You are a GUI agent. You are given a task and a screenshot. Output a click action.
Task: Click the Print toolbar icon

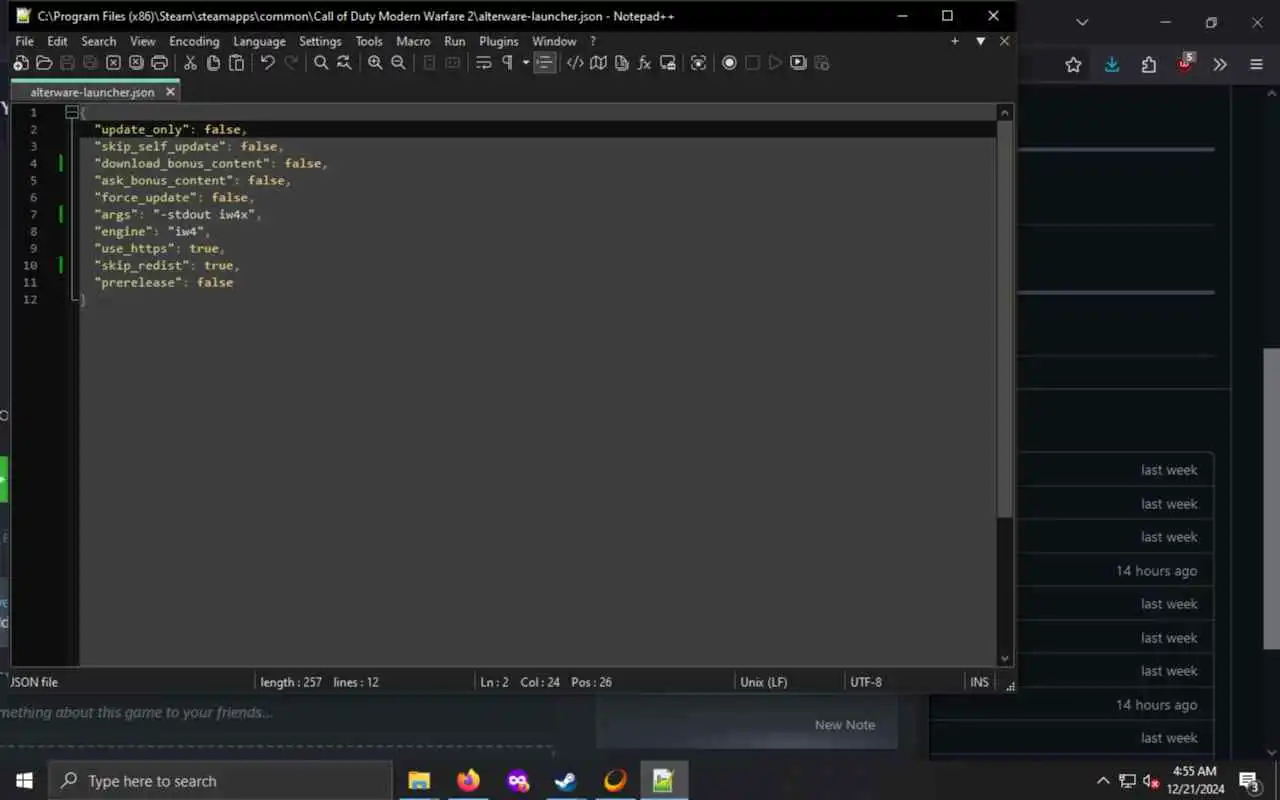point(159,63)
